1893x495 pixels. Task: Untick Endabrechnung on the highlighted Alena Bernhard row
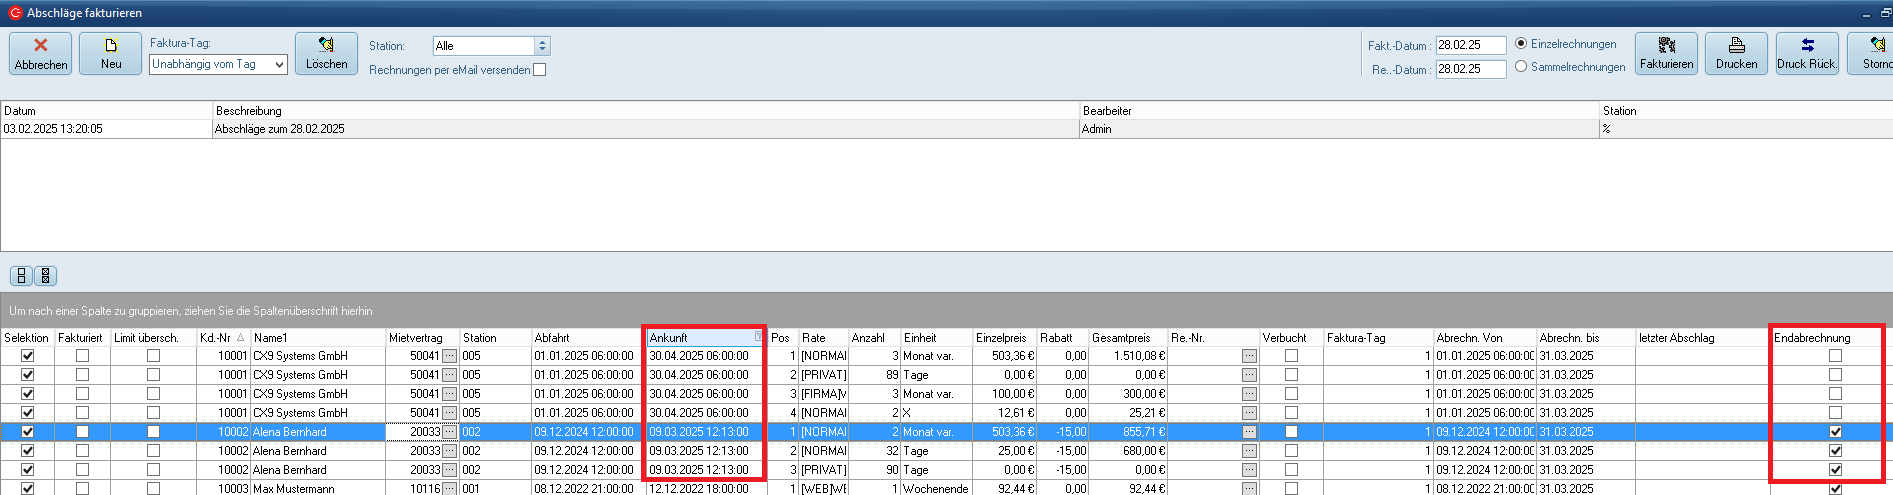tap(1835, 432)
